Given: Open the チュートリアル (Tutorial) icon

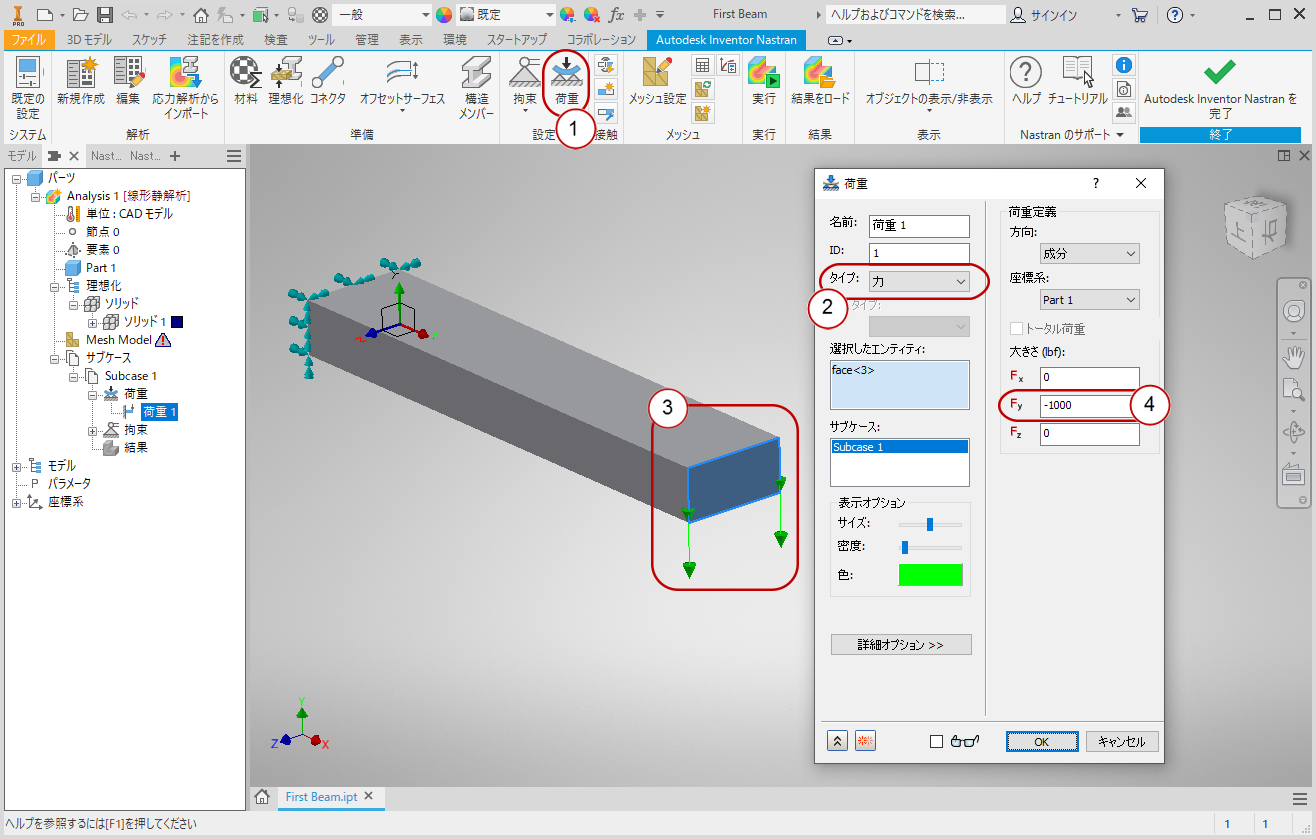Looking at the screenshot, I should point(1077,80).
